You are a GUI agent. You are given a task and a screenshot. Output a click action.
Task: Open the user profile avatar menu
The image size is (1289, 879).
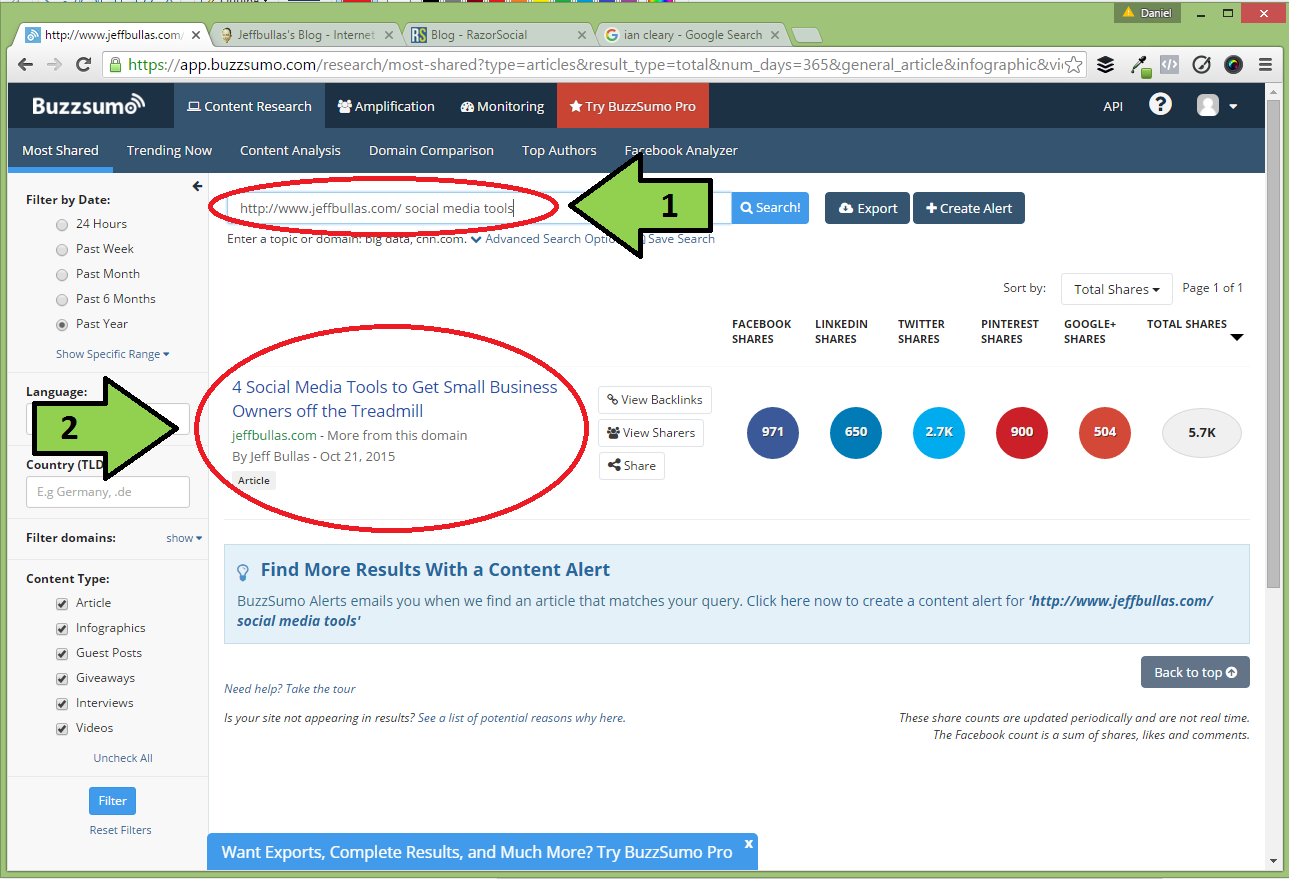(x=1217, y=106)
